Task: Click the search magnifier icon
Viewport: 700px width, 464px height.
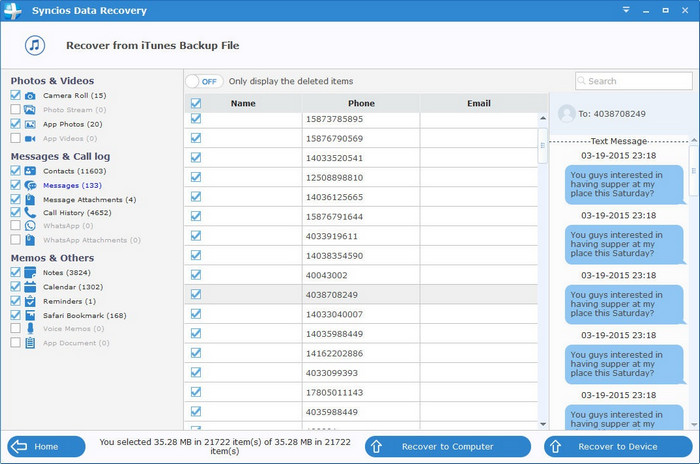Action: (x=581, y=81)
